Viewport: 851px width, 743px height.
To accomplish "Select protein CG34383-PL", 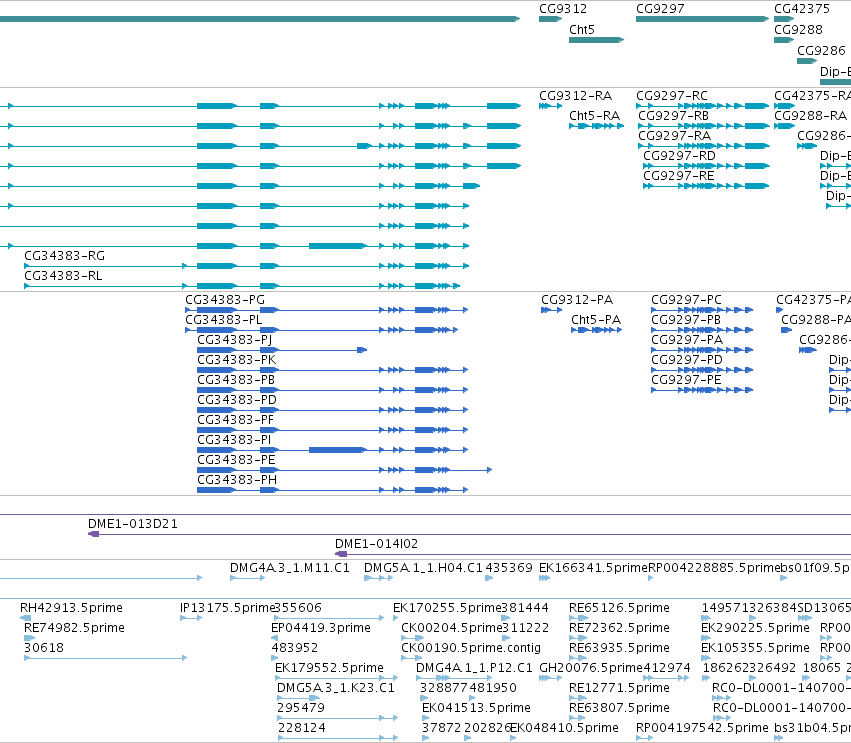I will 322,330.
